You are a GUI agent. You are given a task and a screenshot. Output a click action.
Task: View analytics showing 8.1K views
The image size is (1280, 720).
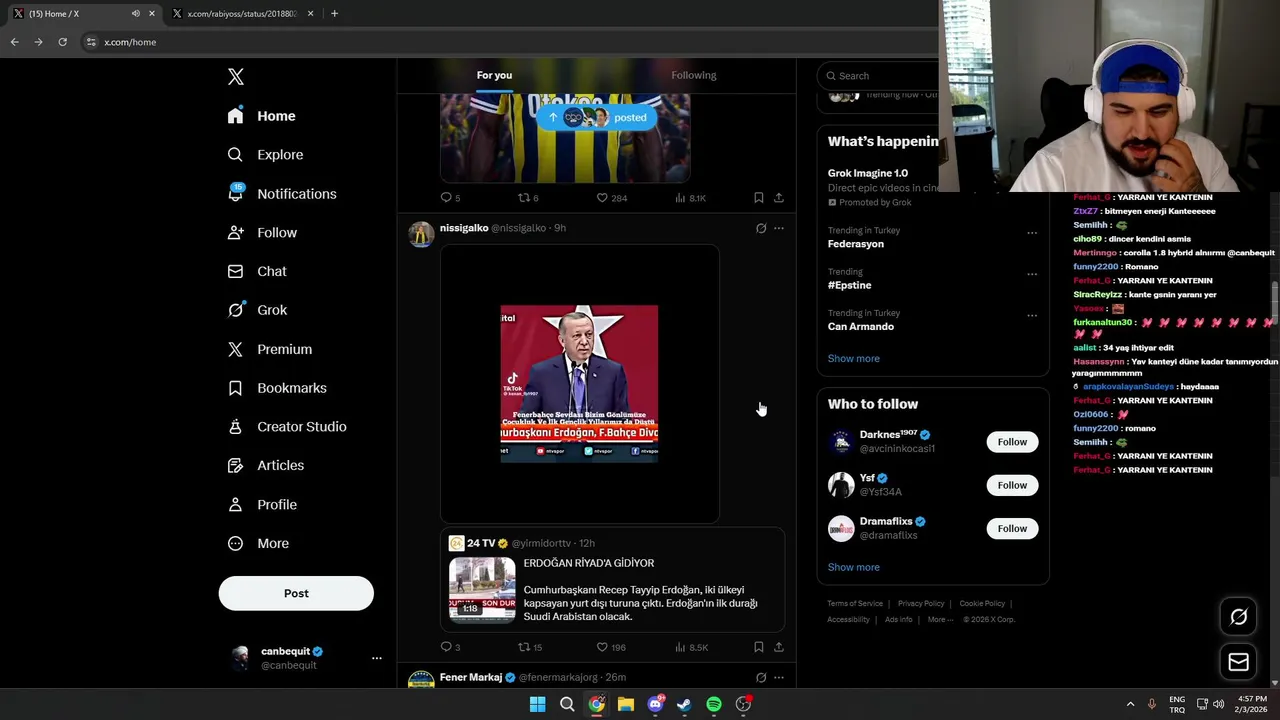click(691, 198)
